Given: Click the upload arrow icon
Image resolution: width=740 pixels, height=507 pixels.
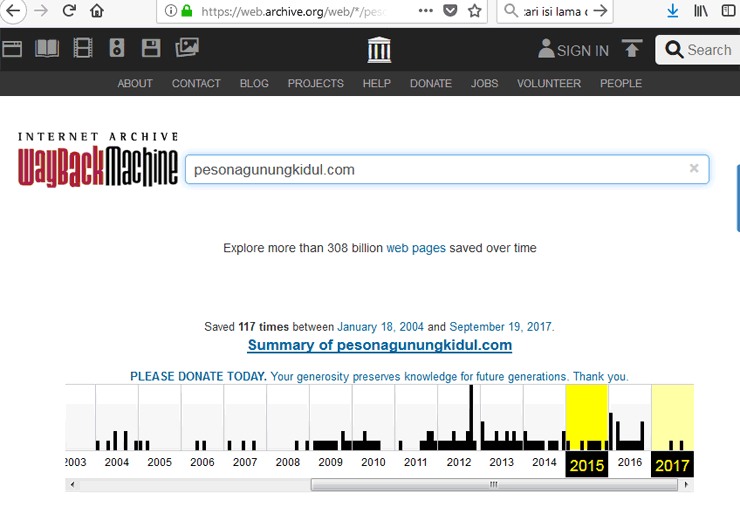Looking at the screenshot, I should tap(632, 49).
